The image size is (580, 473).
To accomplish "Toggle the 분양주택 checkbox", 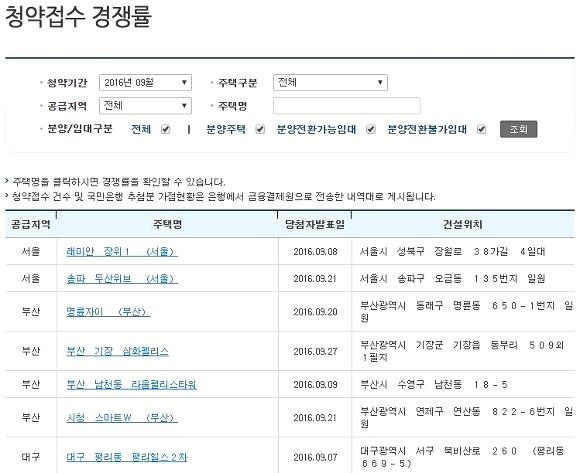I will (260, 129).
